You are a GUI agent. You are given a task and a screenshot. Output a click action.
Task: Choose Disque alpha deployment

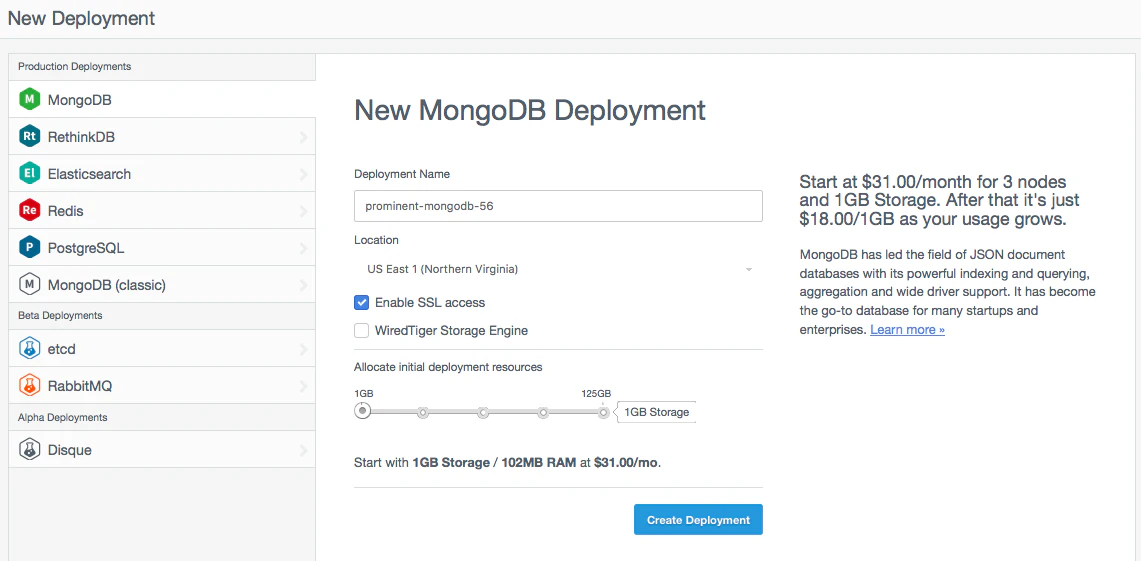coord(162,450)
